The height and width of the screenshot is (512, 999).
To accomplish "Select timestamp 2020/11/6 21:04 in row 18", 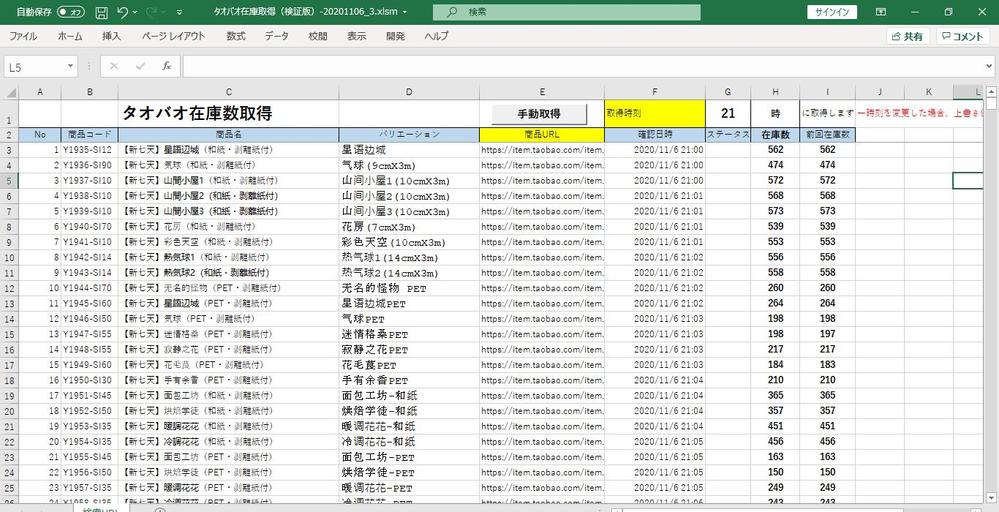I will tap(655, 381).
